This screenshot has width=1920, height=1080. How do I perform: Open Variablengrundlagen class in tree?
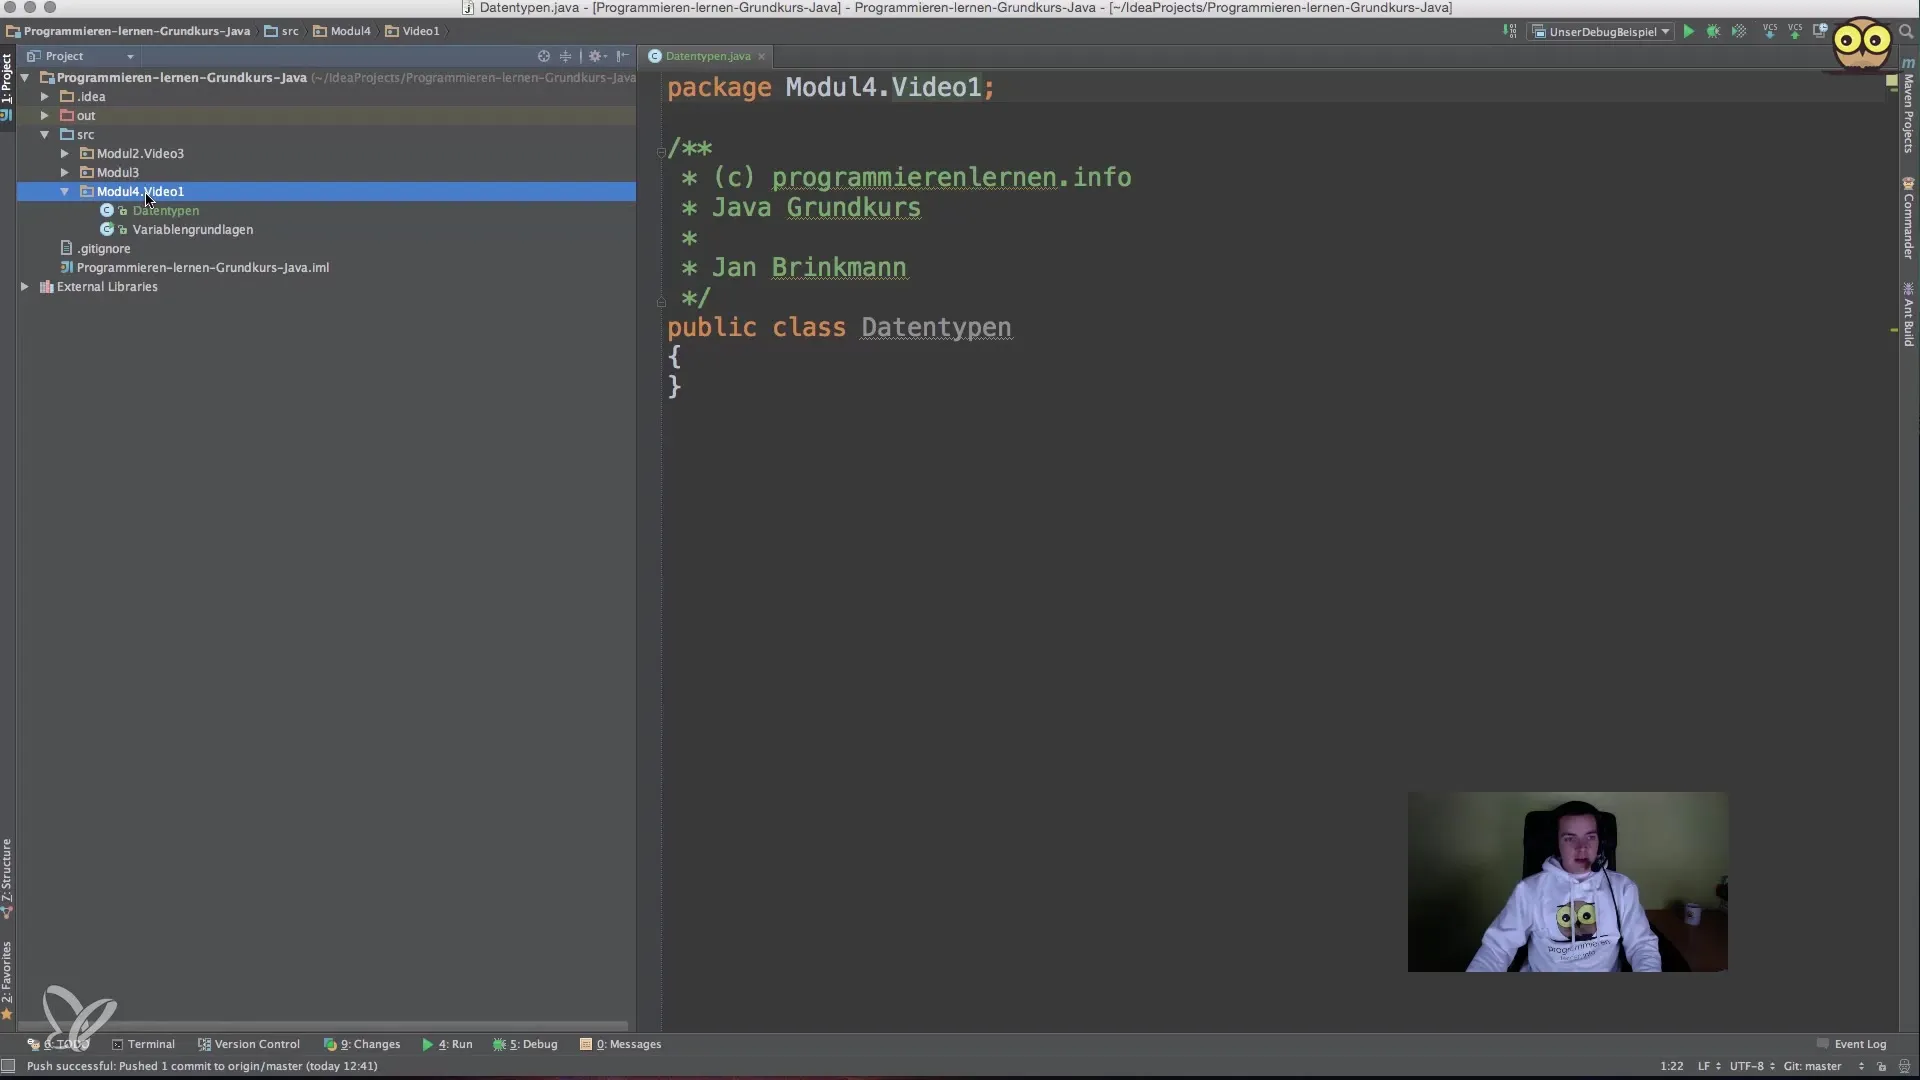[x=192, y=230]
